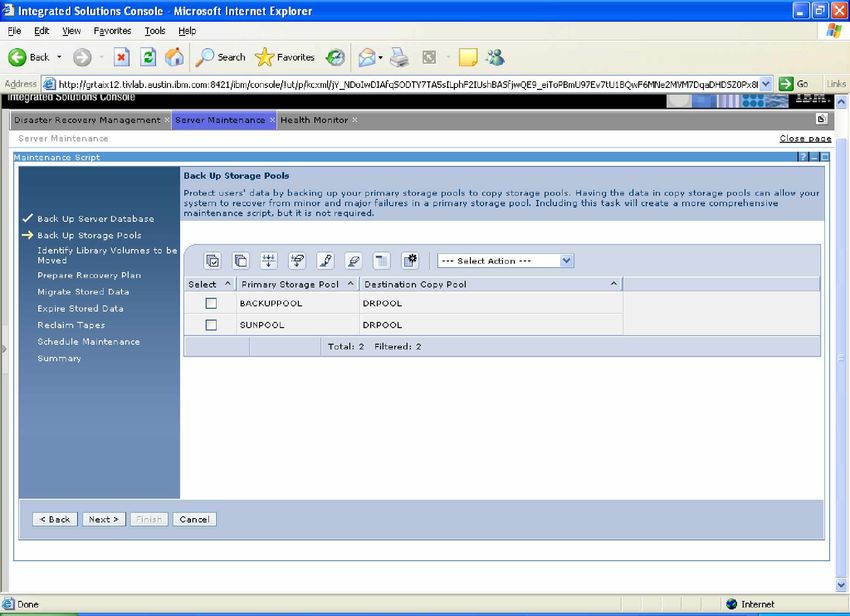The image size is (850, 616).
Task: Close the Server Maintenance tab
Action: (x=272, y=120)
